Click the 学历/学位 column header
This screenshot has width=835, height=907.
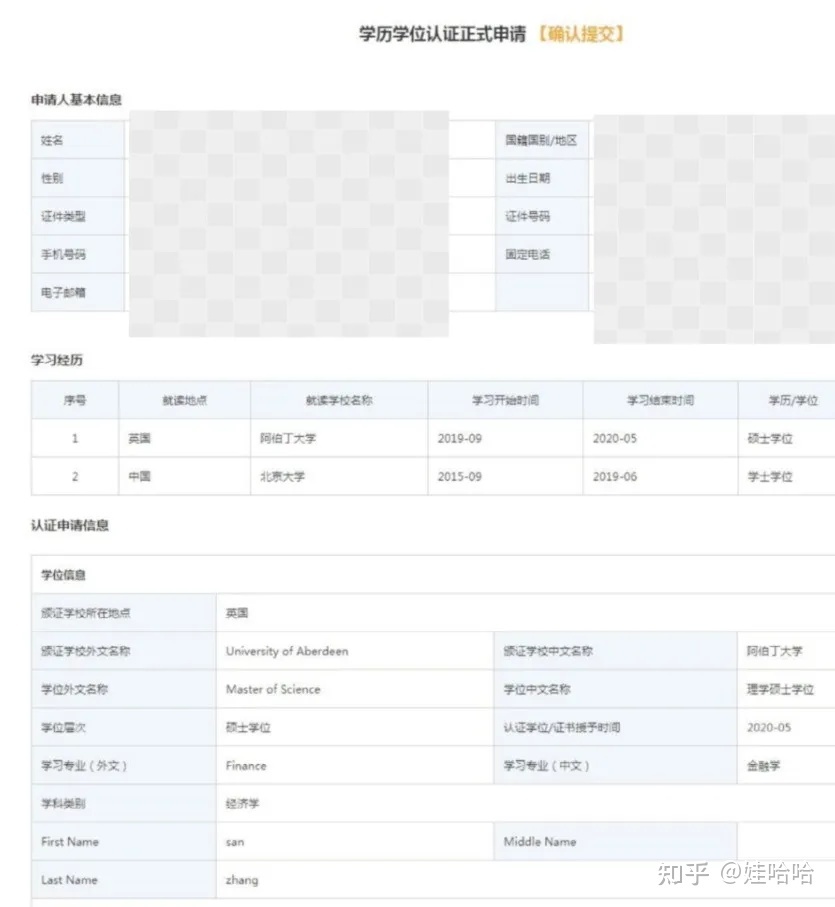[787, 400]
